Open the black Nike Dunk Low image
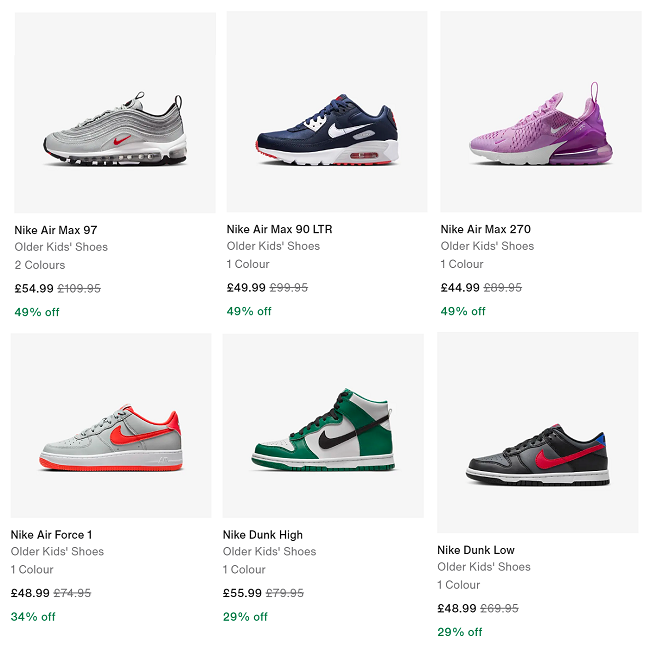Image resolution: width=650 pixels, height=662 pixels. click(537, 433)
